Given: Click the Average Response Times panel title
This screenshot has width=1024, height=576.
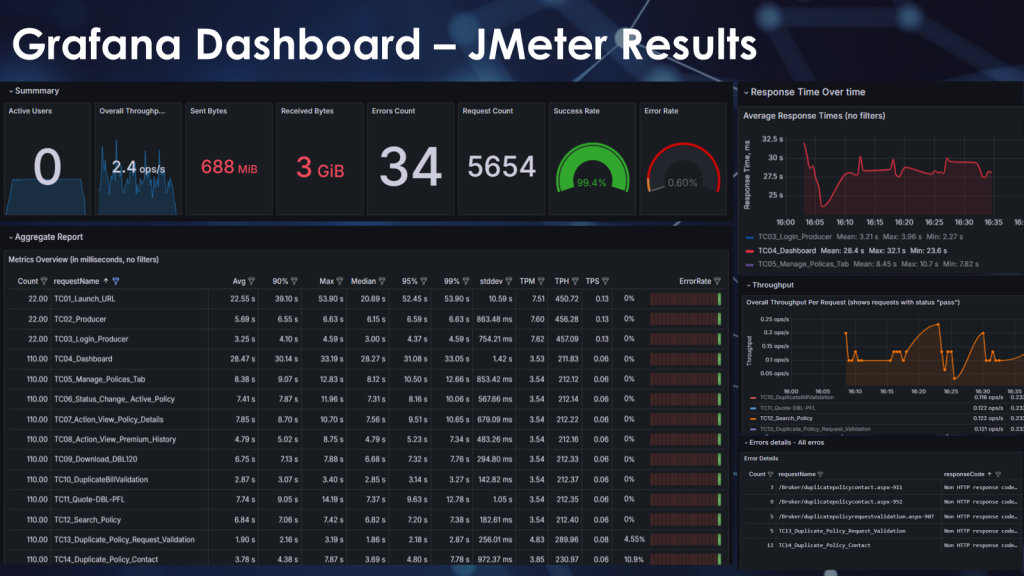Looking at the screenshot, I should (814, 116).
